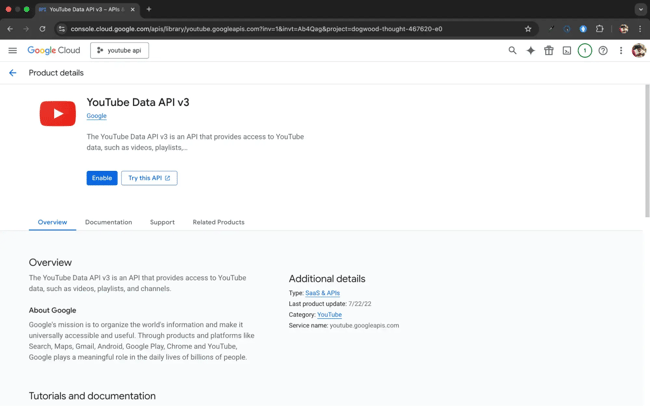Bookmark this page with star icon
The width and height of the screenshot is (650, 406).
pos(528,29)
